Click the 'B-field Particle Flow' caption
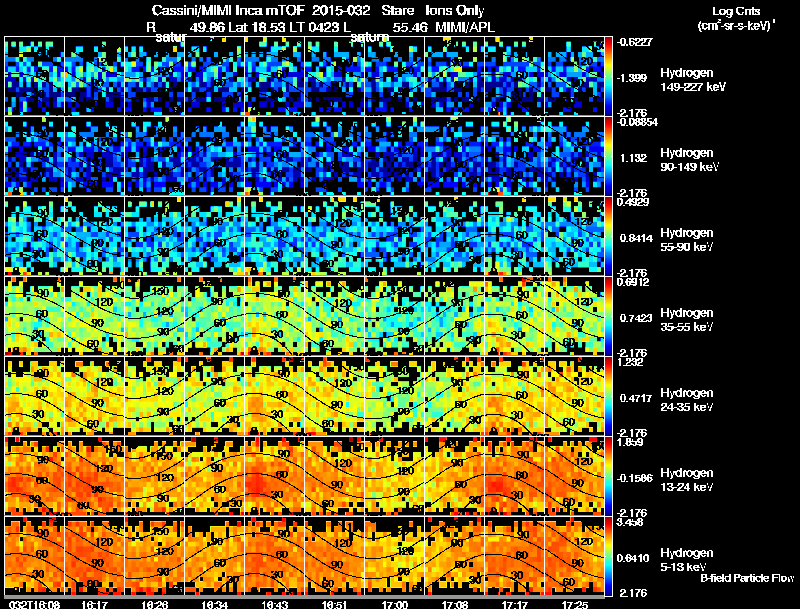Viewport: 800px width, 609px height. (x=747, y=578)
